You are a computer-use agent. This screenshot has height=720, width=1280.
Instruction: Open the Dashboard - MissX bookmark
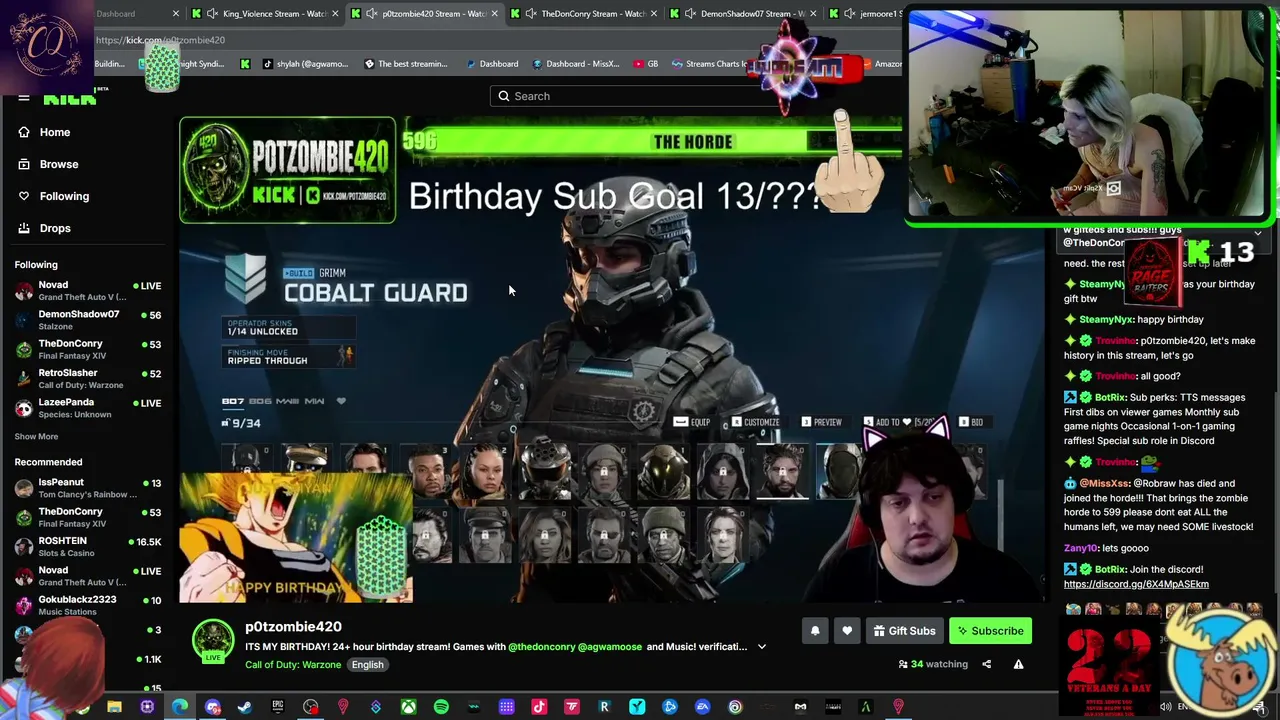click(576, 64)
